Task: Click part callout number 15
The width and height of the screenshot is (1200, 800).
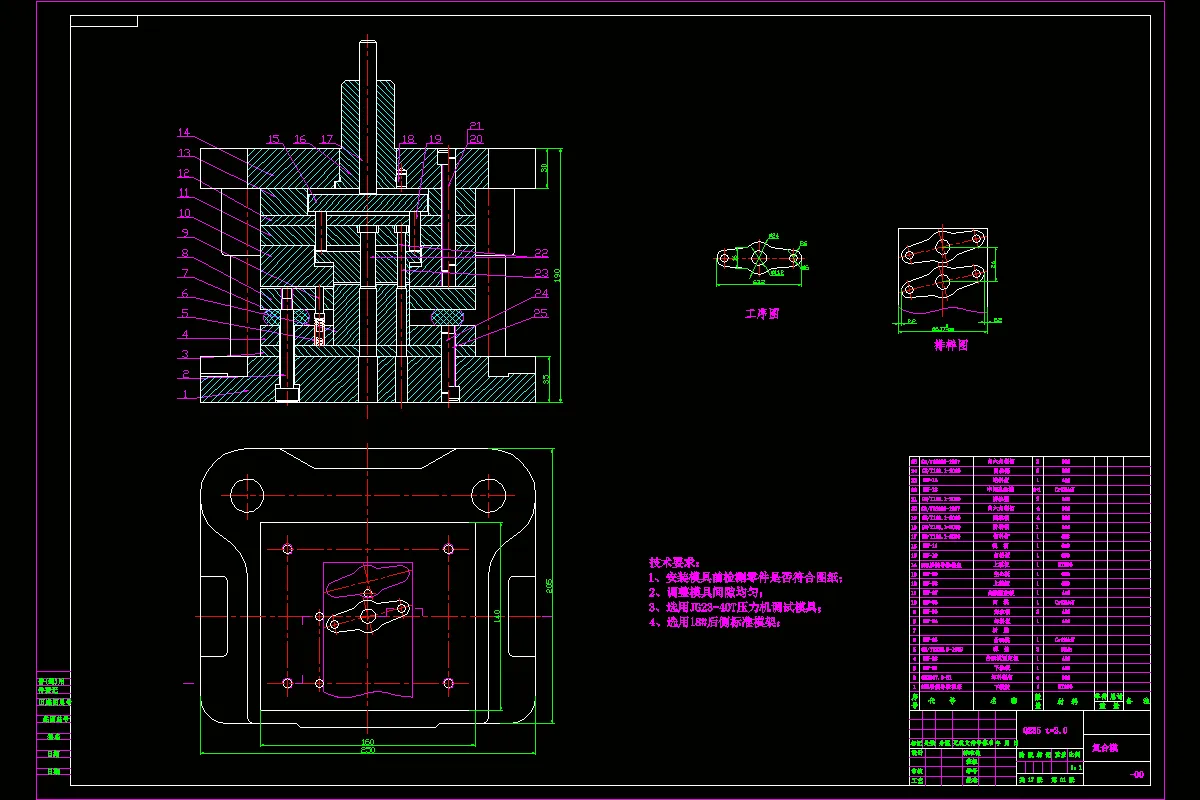Action: (x=275, y=139)
